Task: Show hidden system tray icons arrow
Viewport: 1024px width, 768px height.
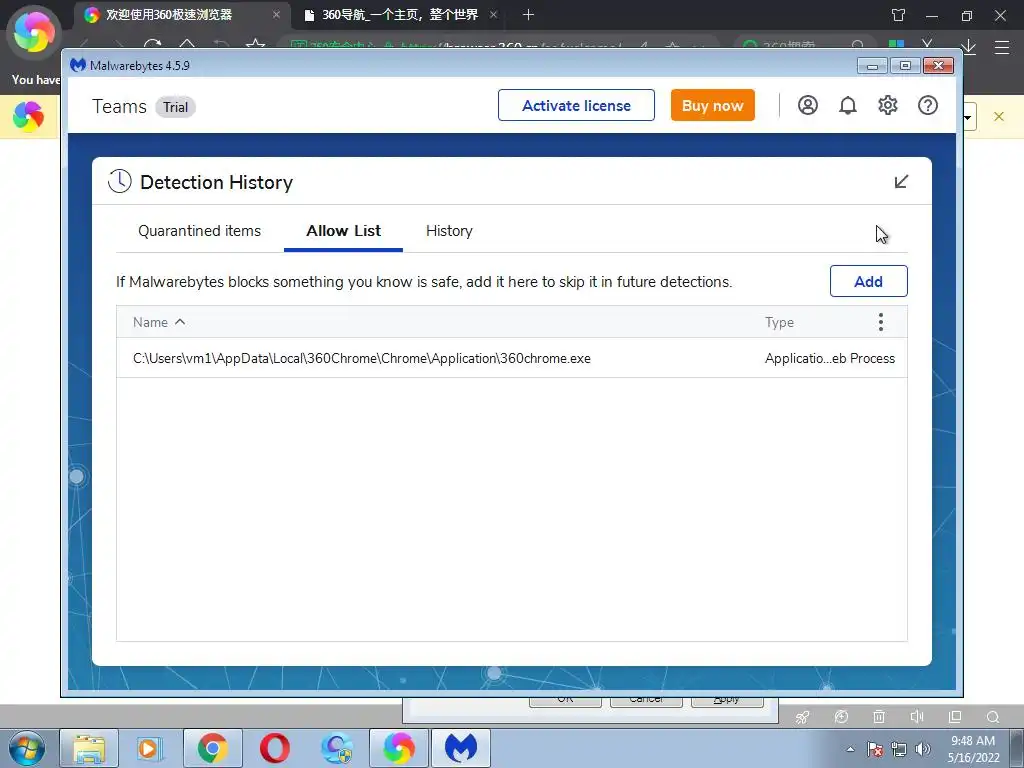Action: (850, 749)
